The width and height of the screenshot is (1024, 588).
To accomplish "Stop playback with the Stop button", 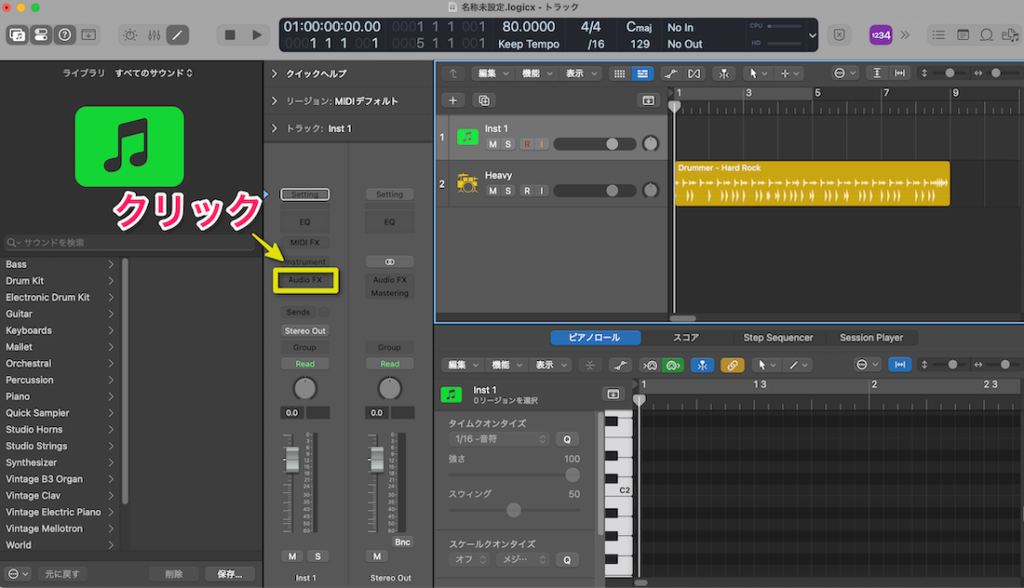I will [x=230, y=35].
